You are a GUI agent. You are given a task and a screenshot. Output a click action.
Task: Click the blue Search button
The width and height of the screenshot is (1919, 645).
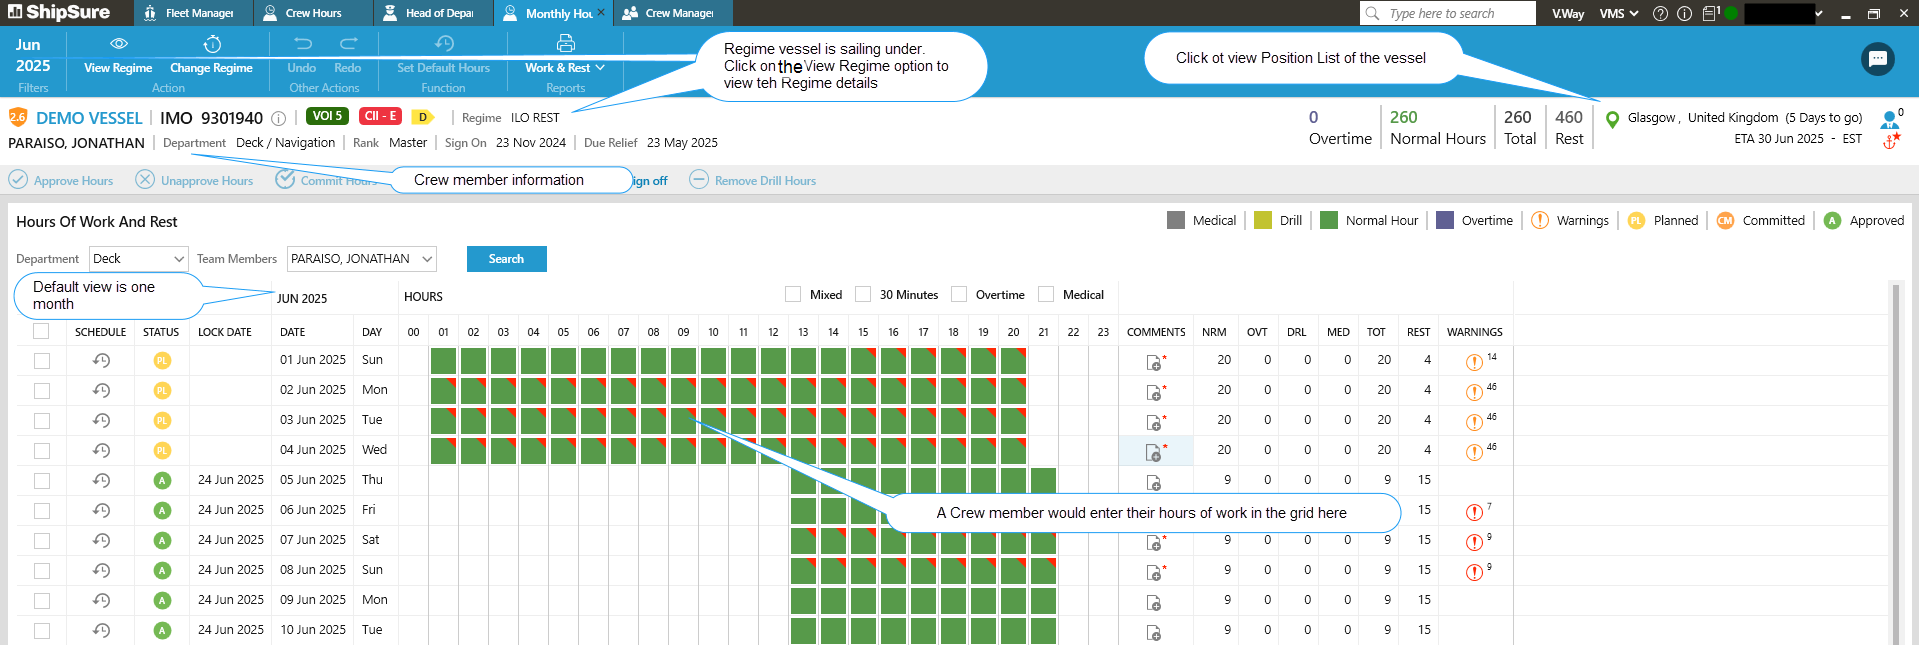[506, 259]
